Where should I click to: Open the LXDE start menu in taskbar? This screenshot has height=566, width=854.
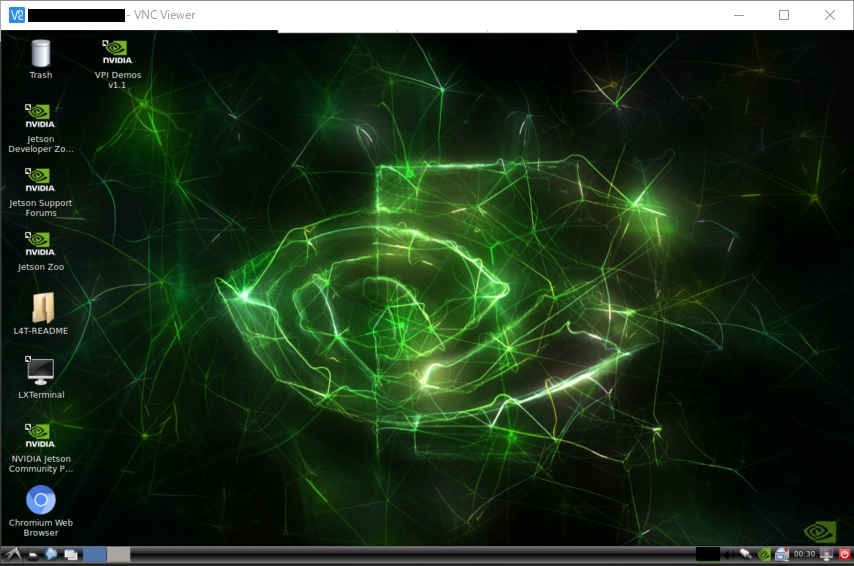13,555
